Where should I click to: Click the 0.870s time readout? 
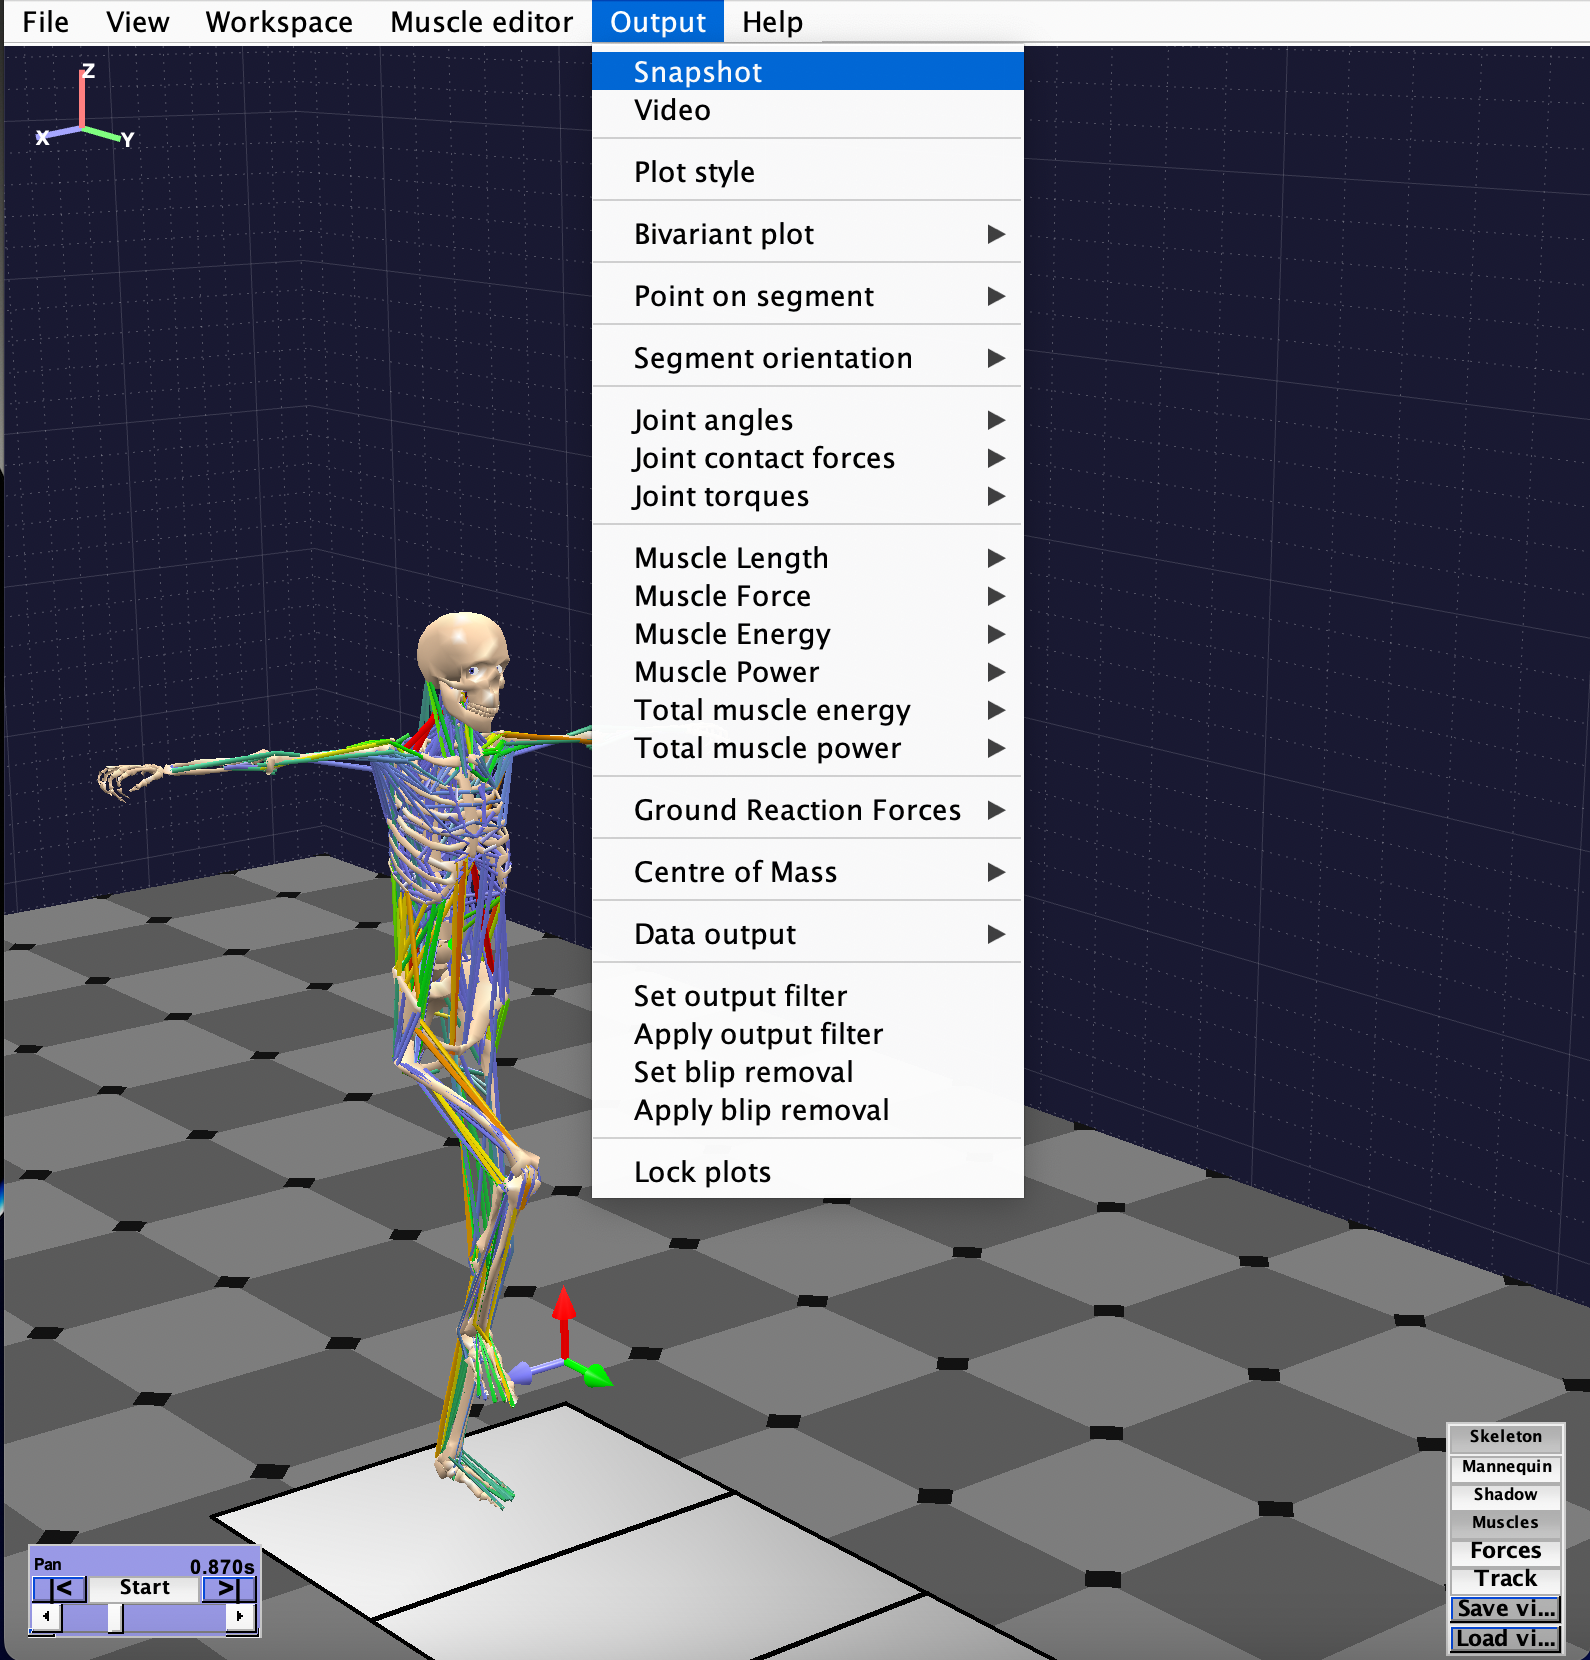(222, 1566)
